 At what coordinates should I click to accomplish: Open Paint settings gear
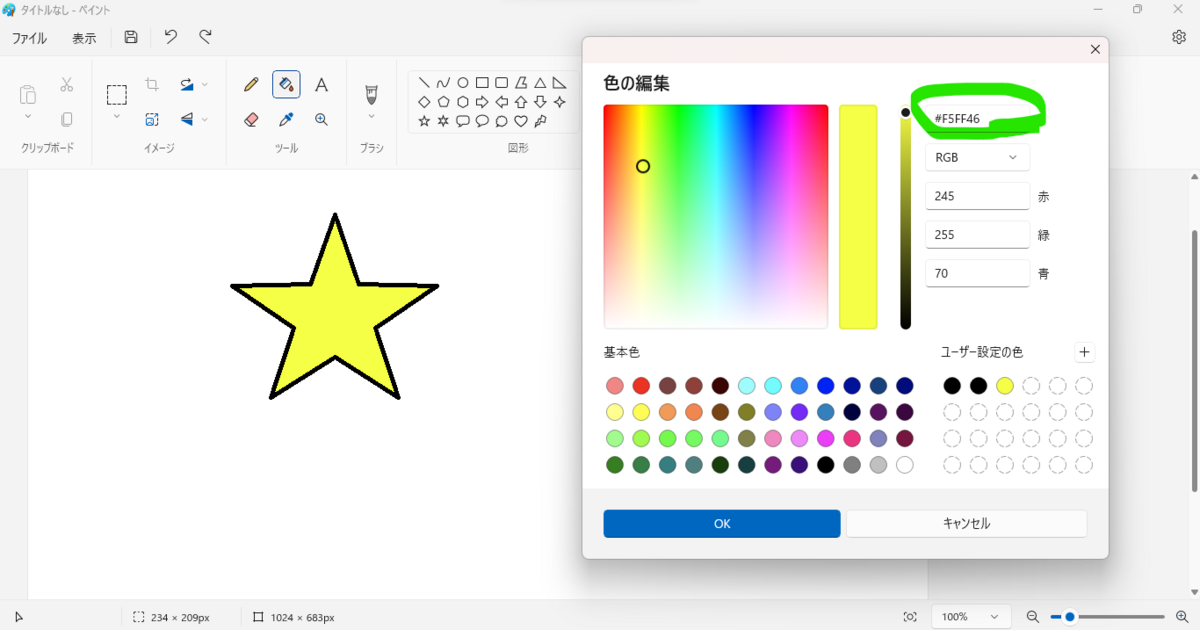(x=1179, y=37)
